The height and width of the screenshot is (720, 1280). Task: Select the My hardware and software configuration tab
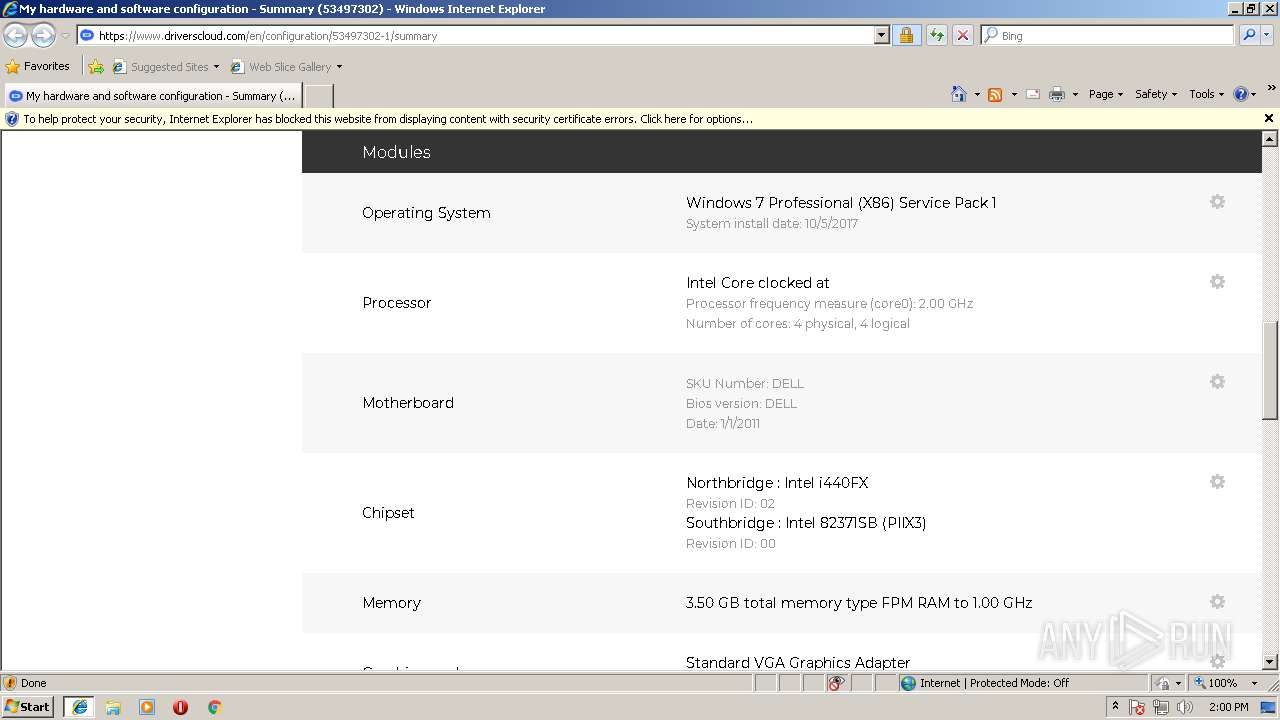pyautogui.click(x=153, y=96)
